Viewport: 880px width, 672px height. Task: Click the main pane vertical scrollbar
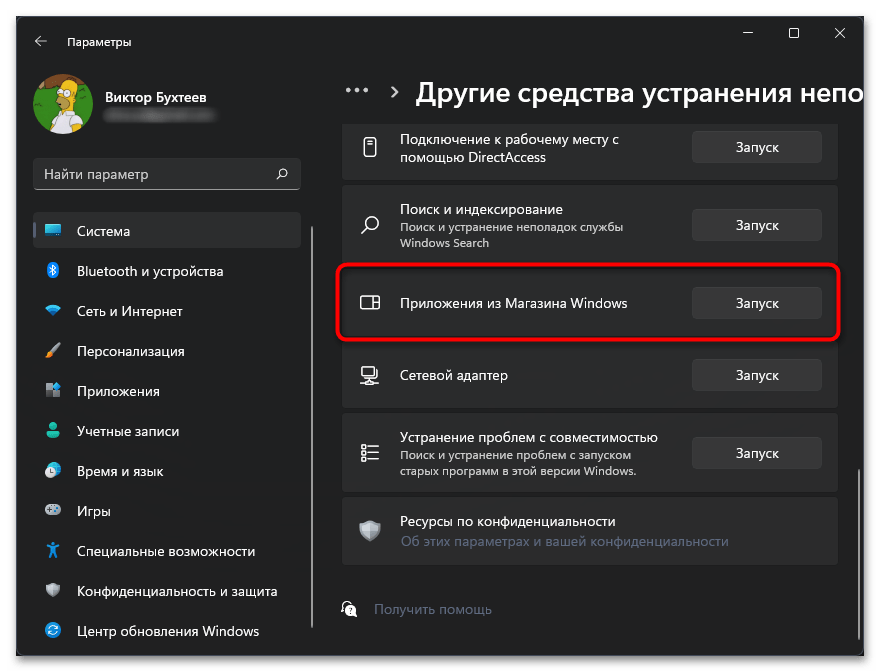click(x=859, y=554)
